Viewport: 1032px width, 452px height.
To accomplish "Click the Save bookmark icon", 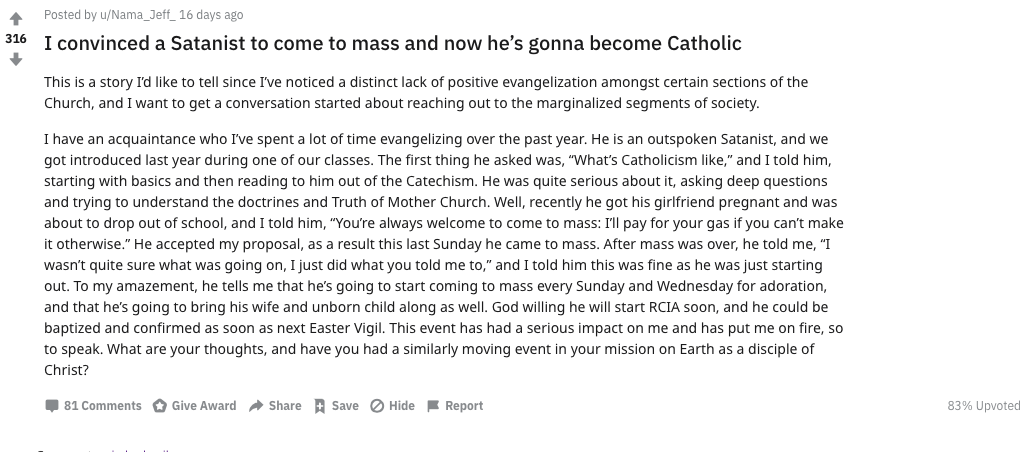I will tap(320, 406).
